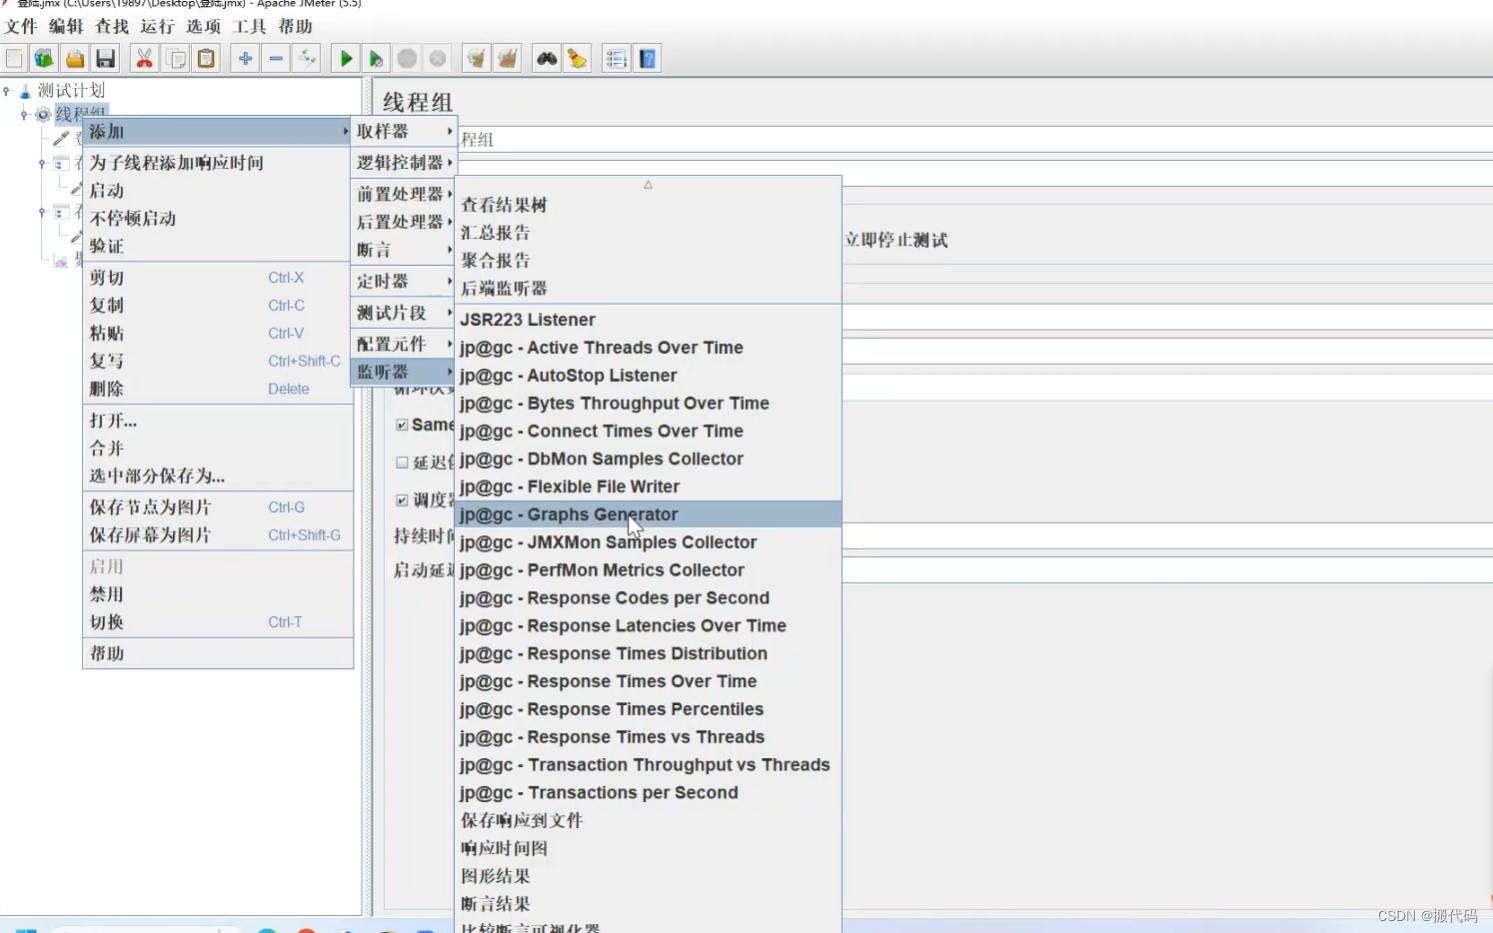Screen dimensions: 1493x933
Task: Save the test plan with floppy icon
Action: pyautogui.click(x=105, y=59)
